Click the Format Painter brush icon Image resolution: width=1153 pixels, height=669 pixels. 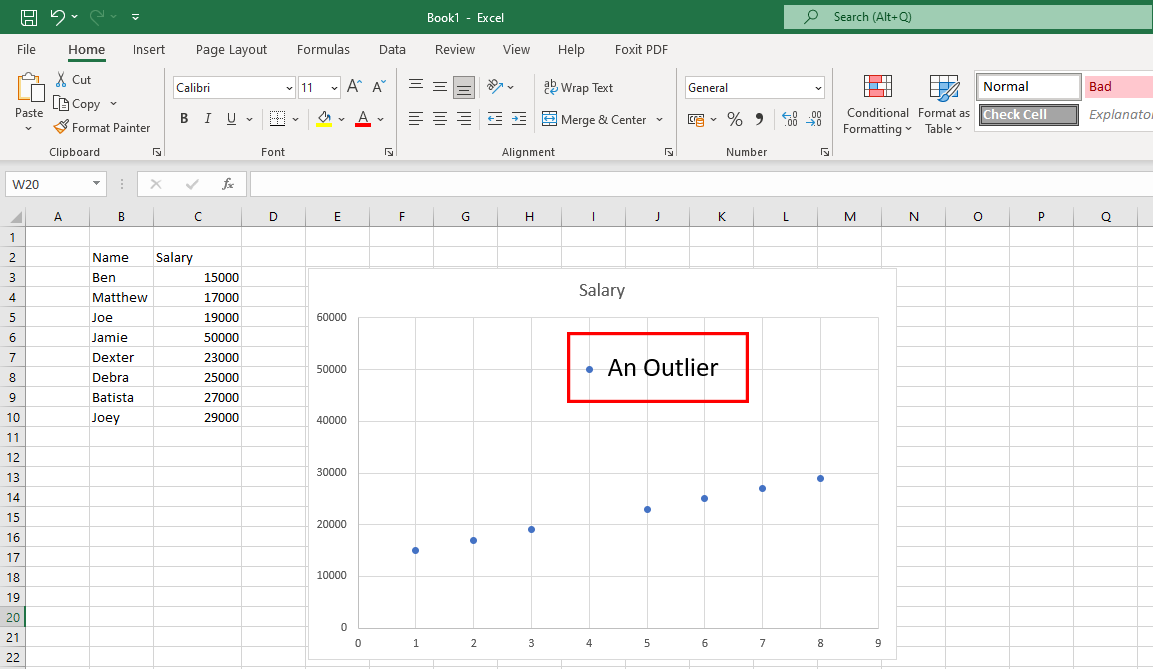click(x=61, y=128)
